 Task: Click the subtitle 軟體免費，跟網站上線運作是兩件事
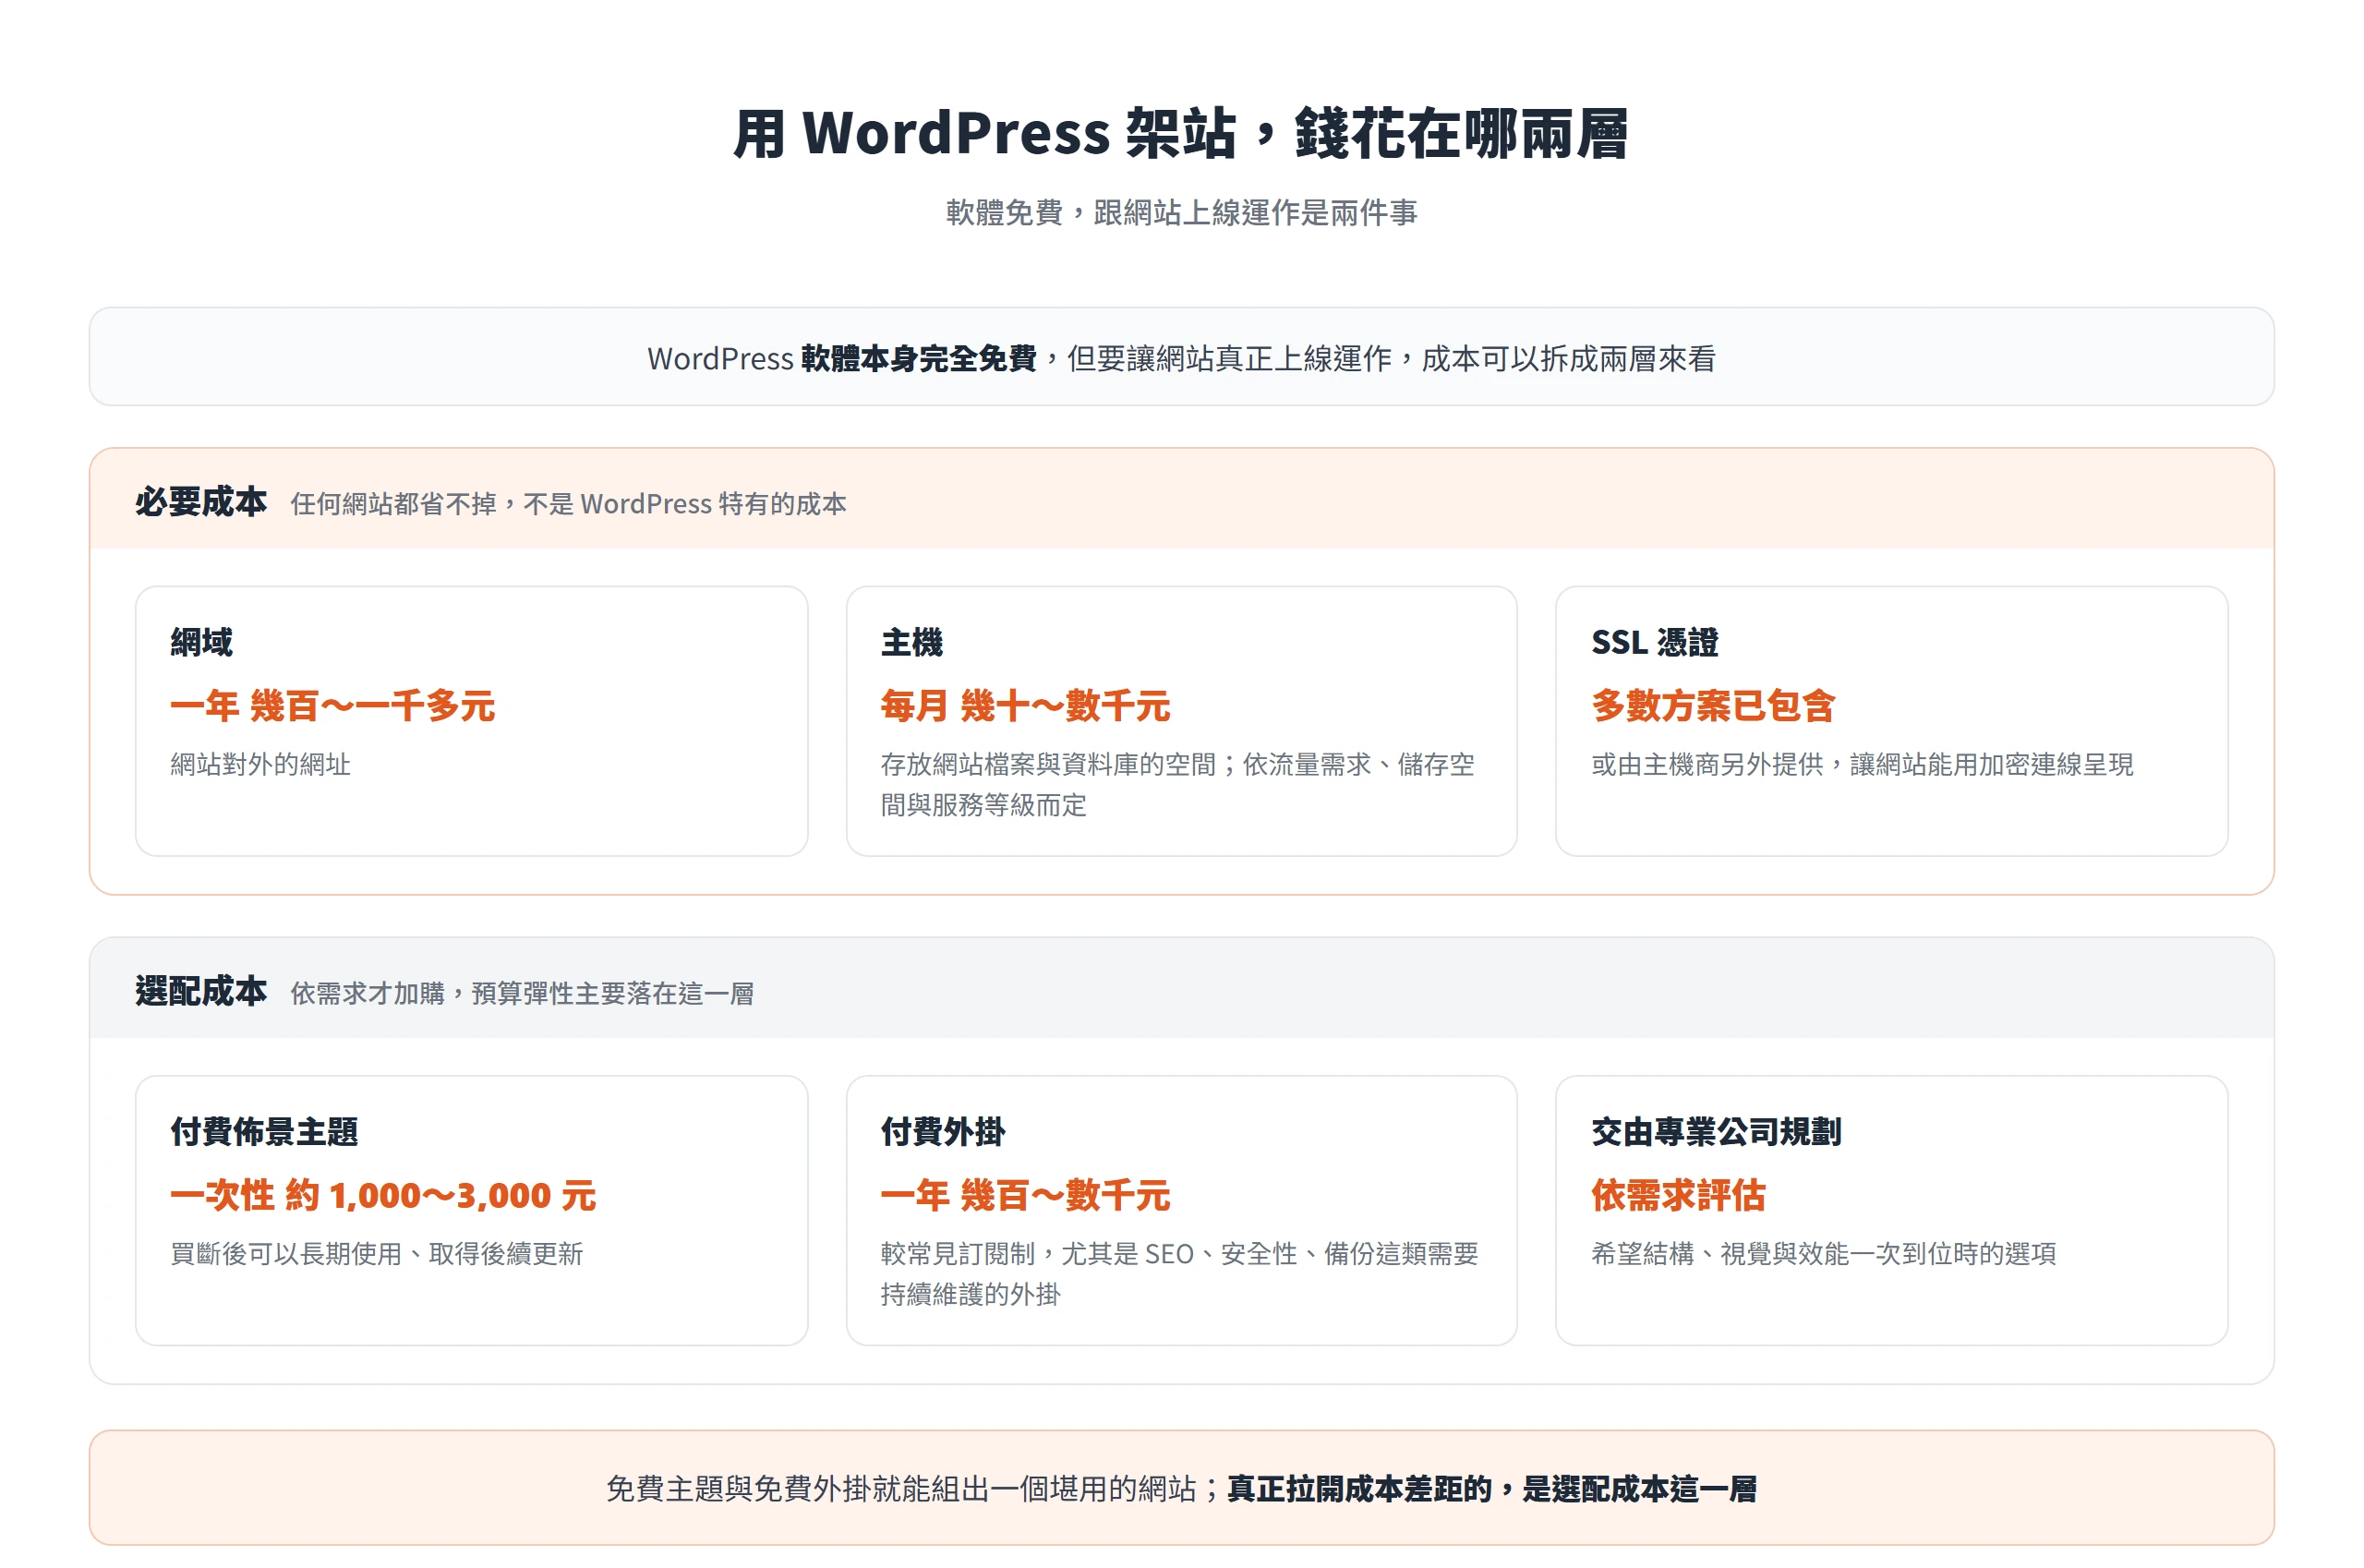pos(1181,212)
